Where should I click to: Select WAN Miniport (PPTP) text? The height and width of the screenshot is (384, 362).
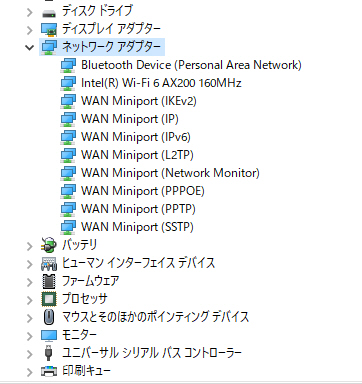pos(138,209)
